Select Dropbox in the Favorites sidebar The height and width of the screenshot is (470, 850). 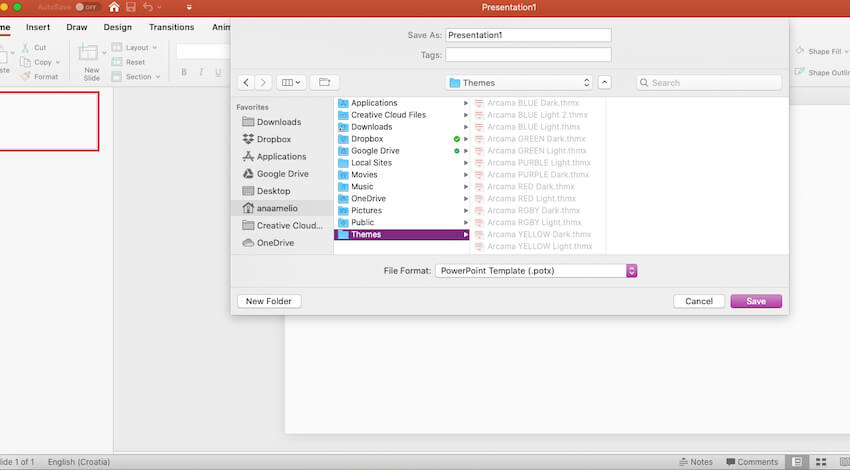click(273, 139)
